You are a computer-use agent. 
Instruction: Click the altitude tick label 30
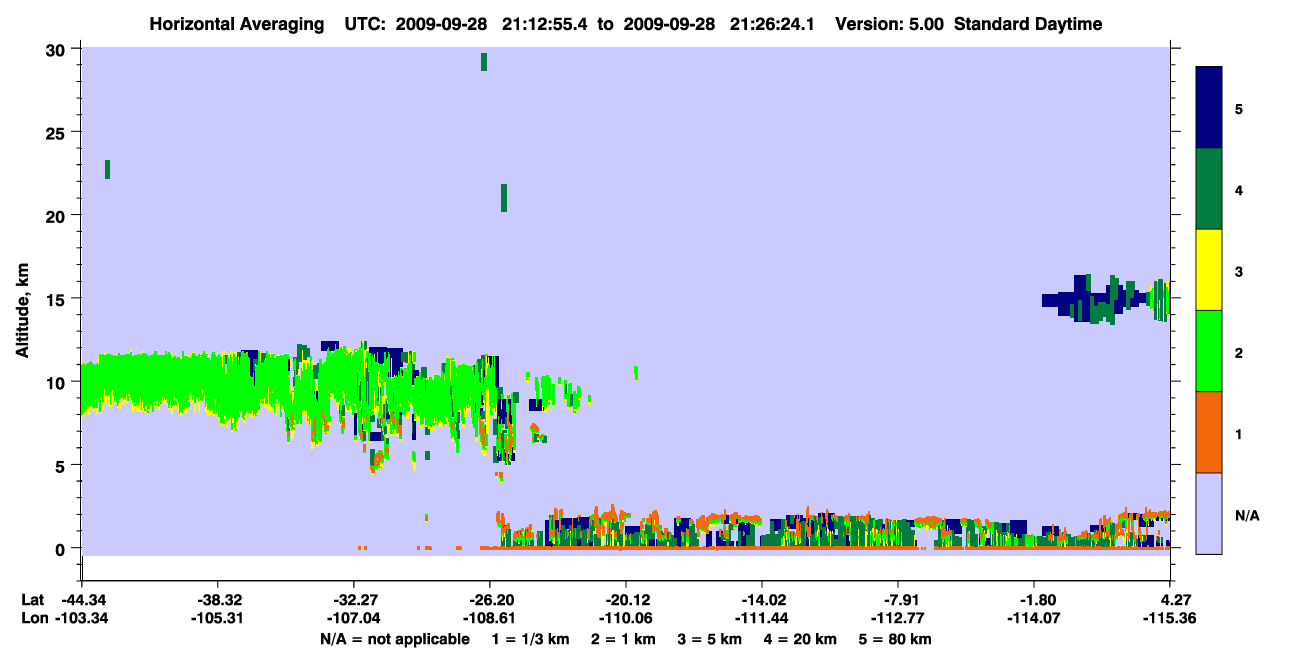[x=58, y=50]
